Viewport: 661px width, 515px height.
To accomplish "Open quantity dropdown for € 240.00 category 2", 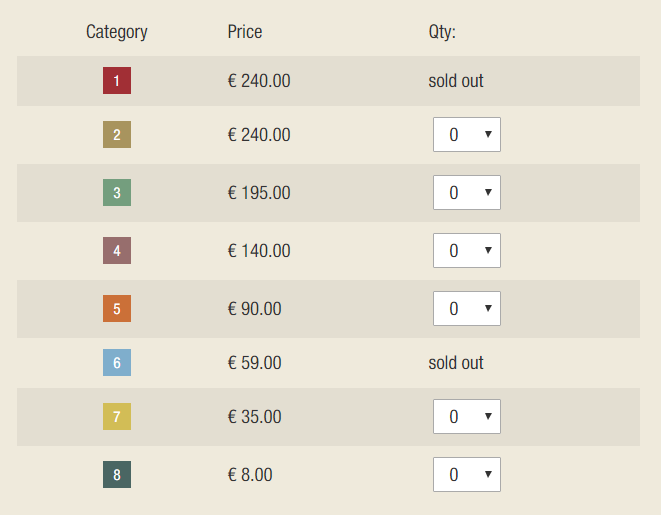I will click(x=467, y=135).
